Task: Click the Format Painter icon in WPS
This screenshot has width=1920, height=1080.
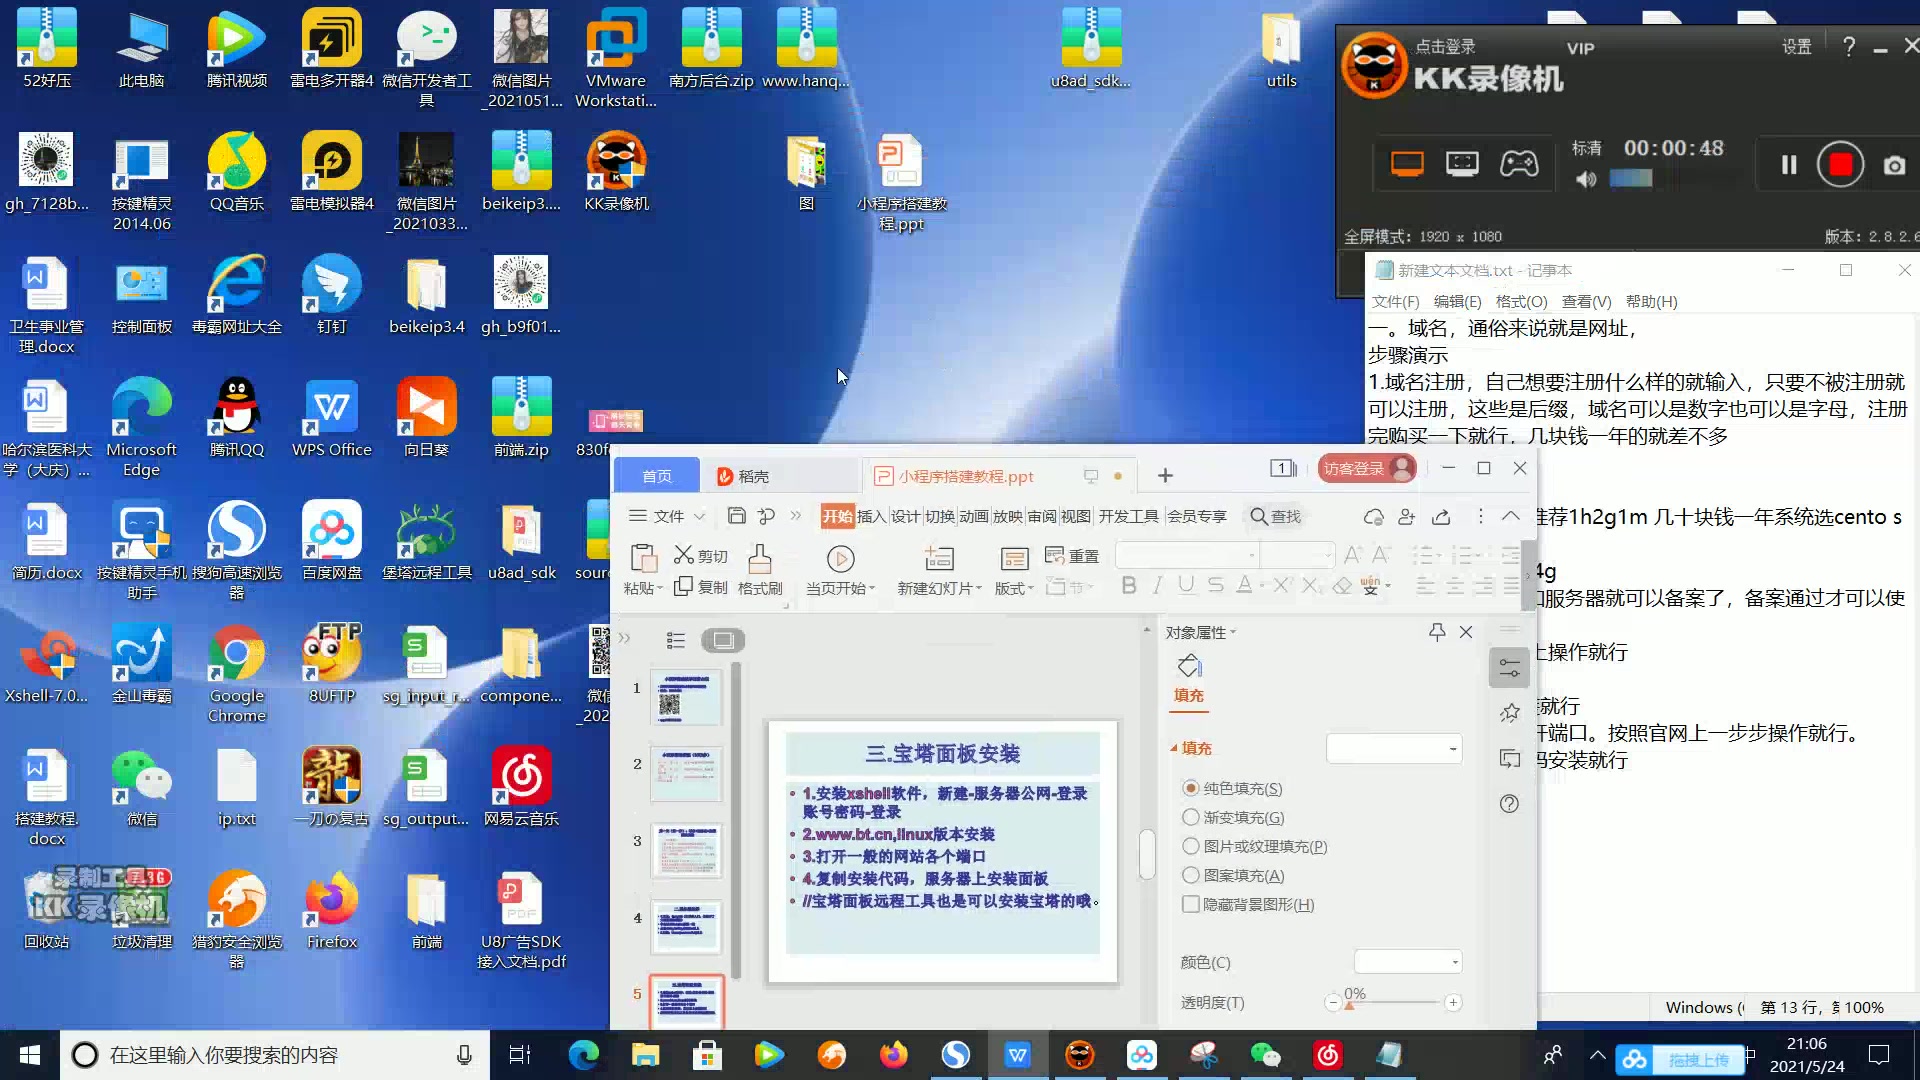Action: coord(761,555)
